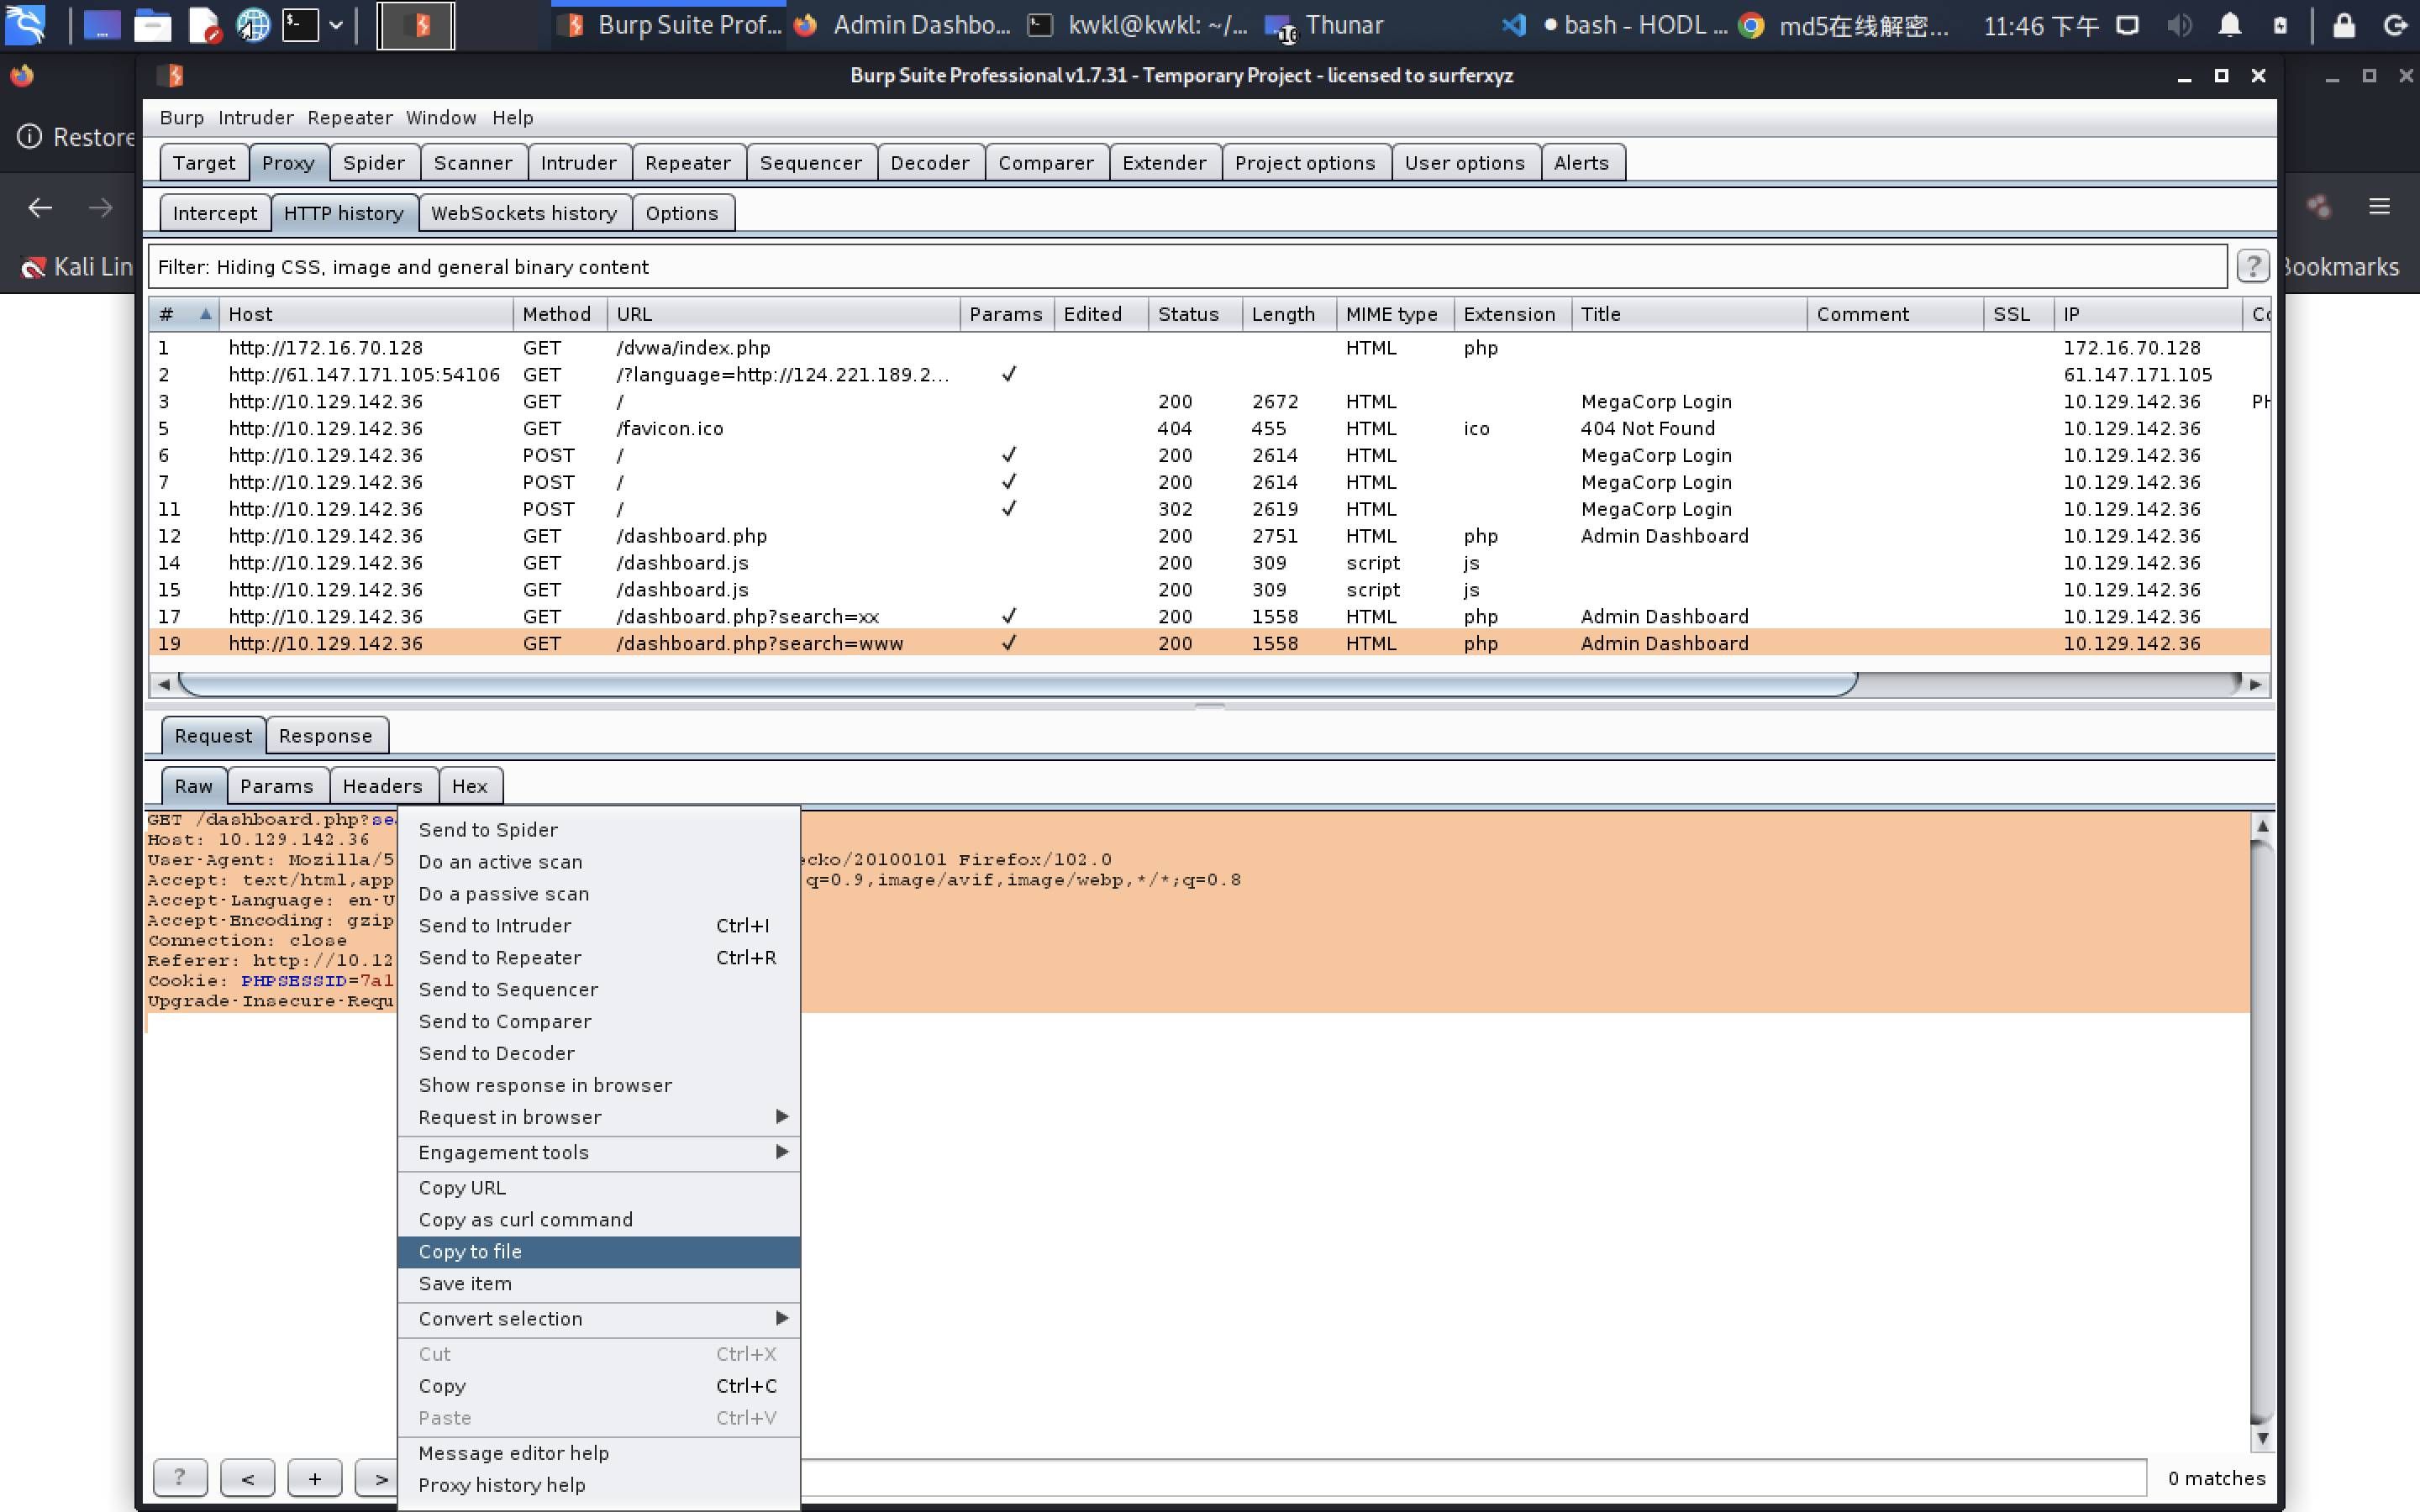Image resolution: width=2420 pixels, height=1512 pixels.
Task: Switch to the Extender tab
Action: click(x=1164, y=163)
